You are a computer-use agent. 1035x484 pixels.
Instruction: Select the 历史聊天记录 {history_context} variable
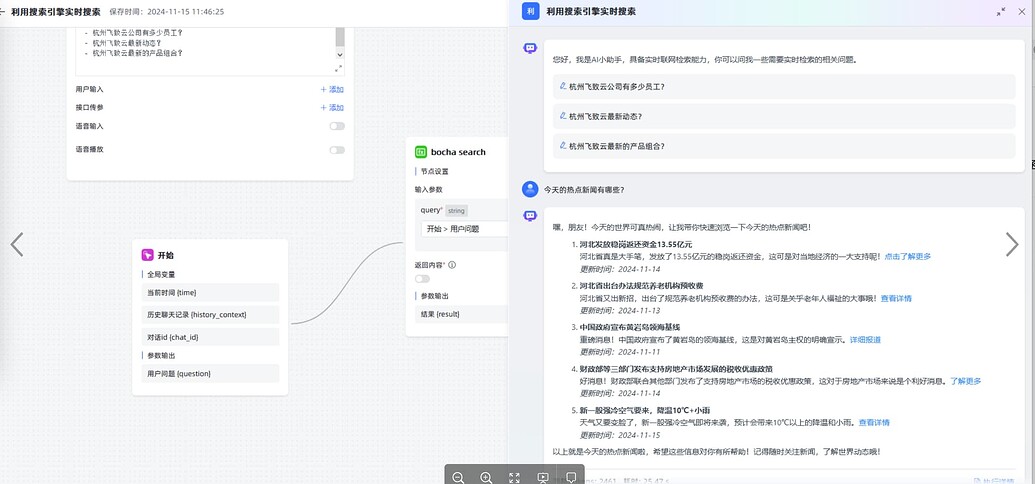(211, 315)
